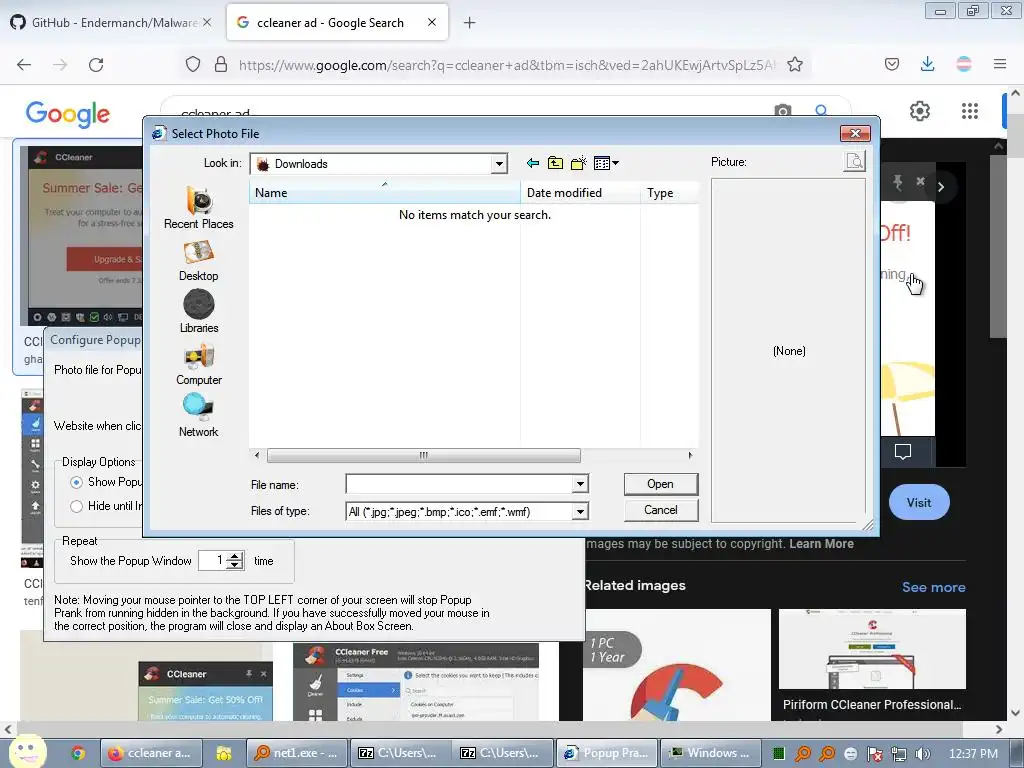Open the Firefox application menu

click(1000, 64)
